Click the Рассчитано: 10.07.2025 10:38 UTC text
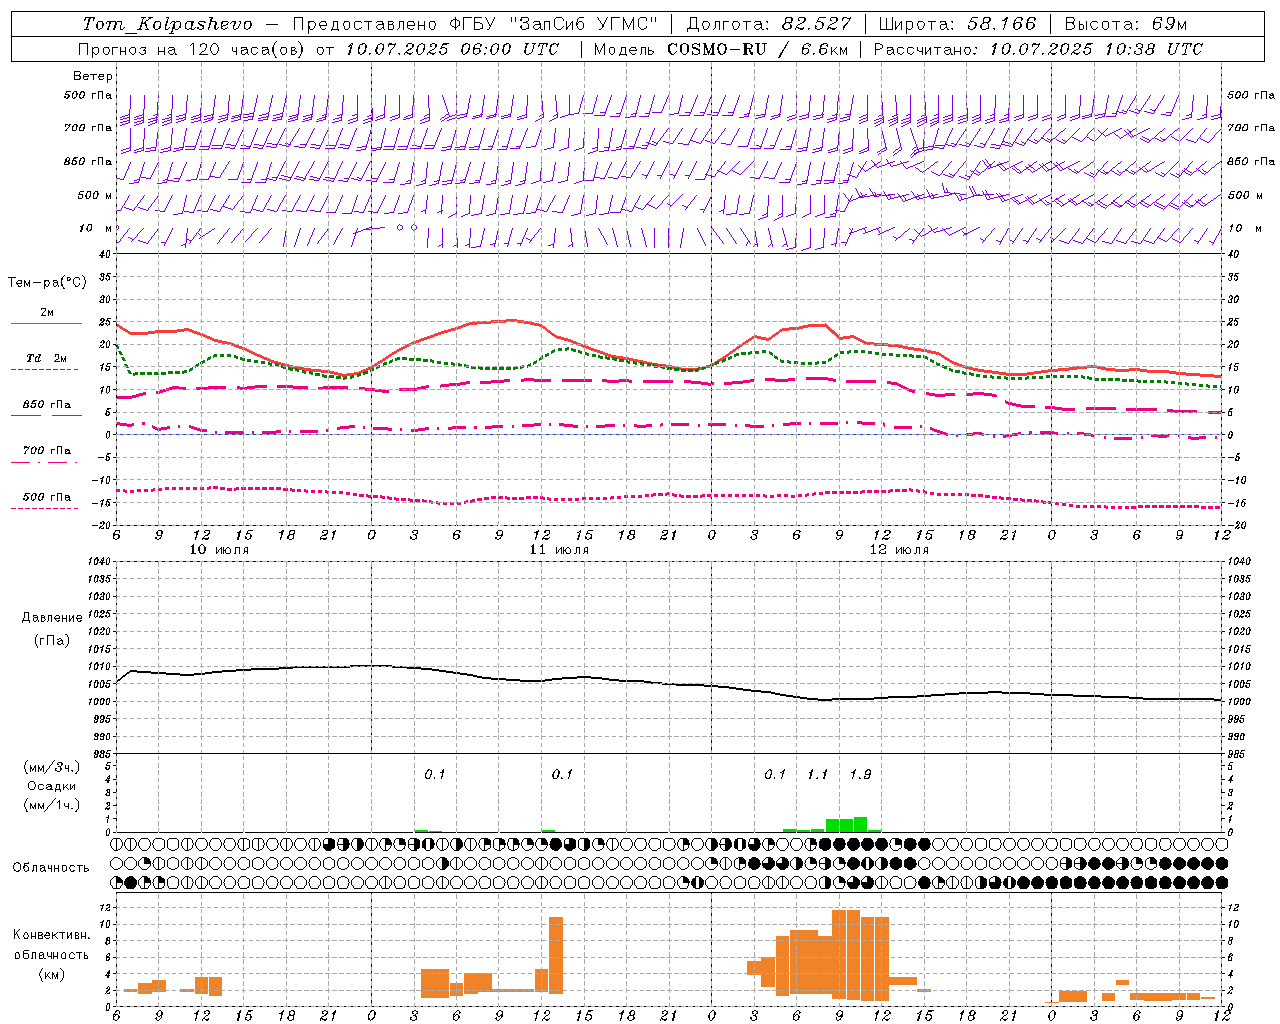1280x1024 pixels. pos(1038,49)
